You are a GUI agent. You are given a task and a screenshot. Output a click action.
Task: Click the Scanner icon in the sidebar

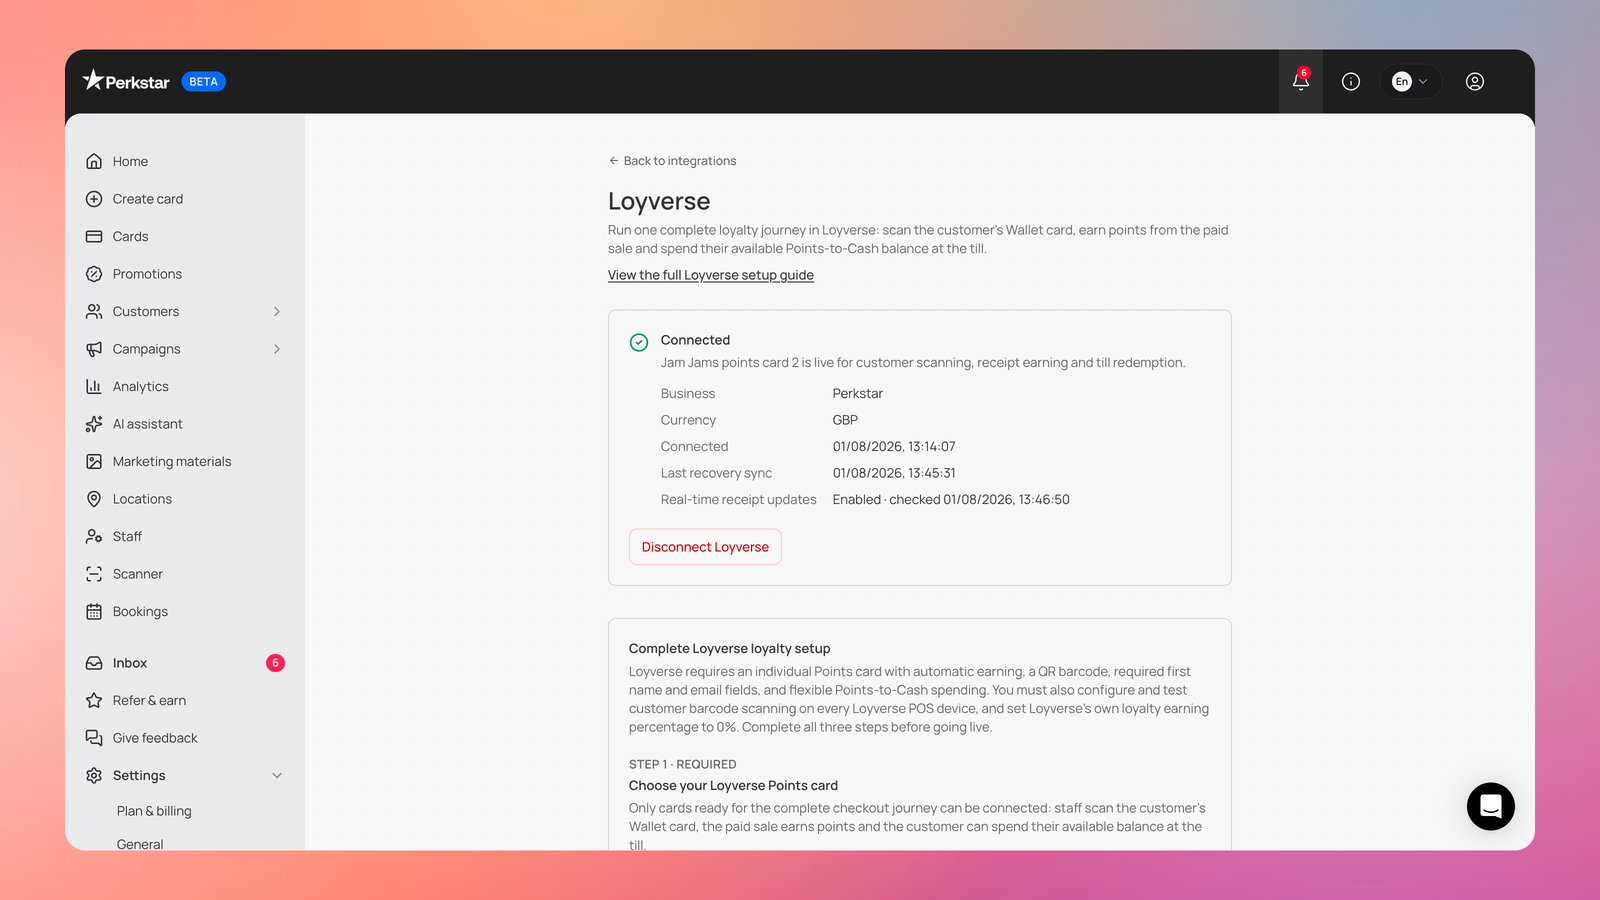[x=94, y=574]
